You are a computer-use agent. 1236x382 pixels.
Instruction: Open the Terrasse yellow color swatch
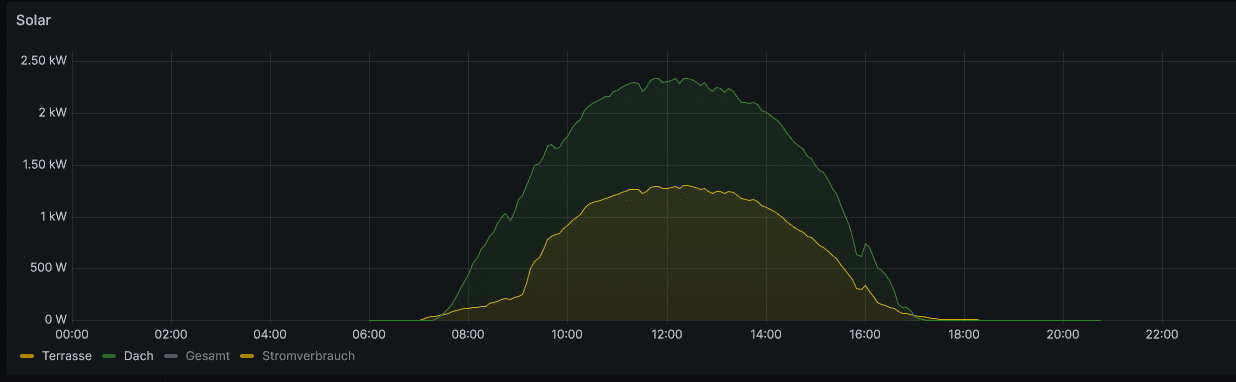(x=28, y=356)
